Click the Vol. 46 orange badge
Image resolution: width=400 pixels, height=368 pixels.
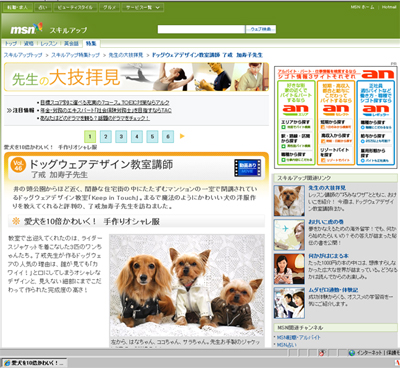tap(18, 165)
